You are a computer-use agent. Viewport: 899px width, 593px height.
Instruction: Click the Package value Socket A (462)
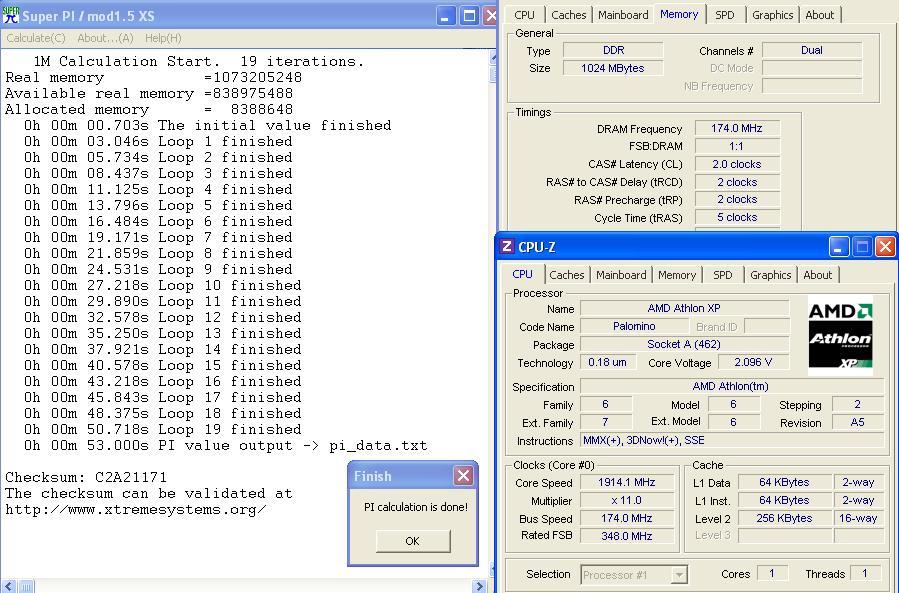685,344
